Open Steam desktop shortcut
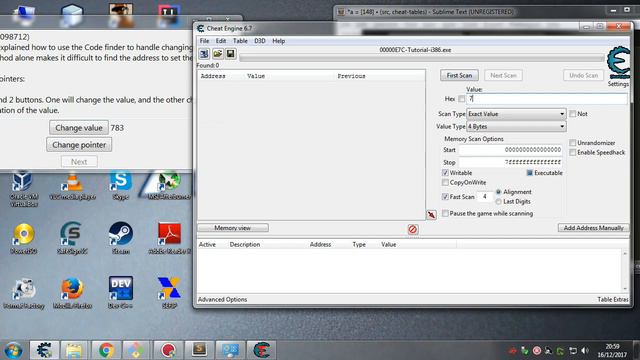The width and height of the screenshot is (640, 360). pyautogui.click(x=120, y=239)
